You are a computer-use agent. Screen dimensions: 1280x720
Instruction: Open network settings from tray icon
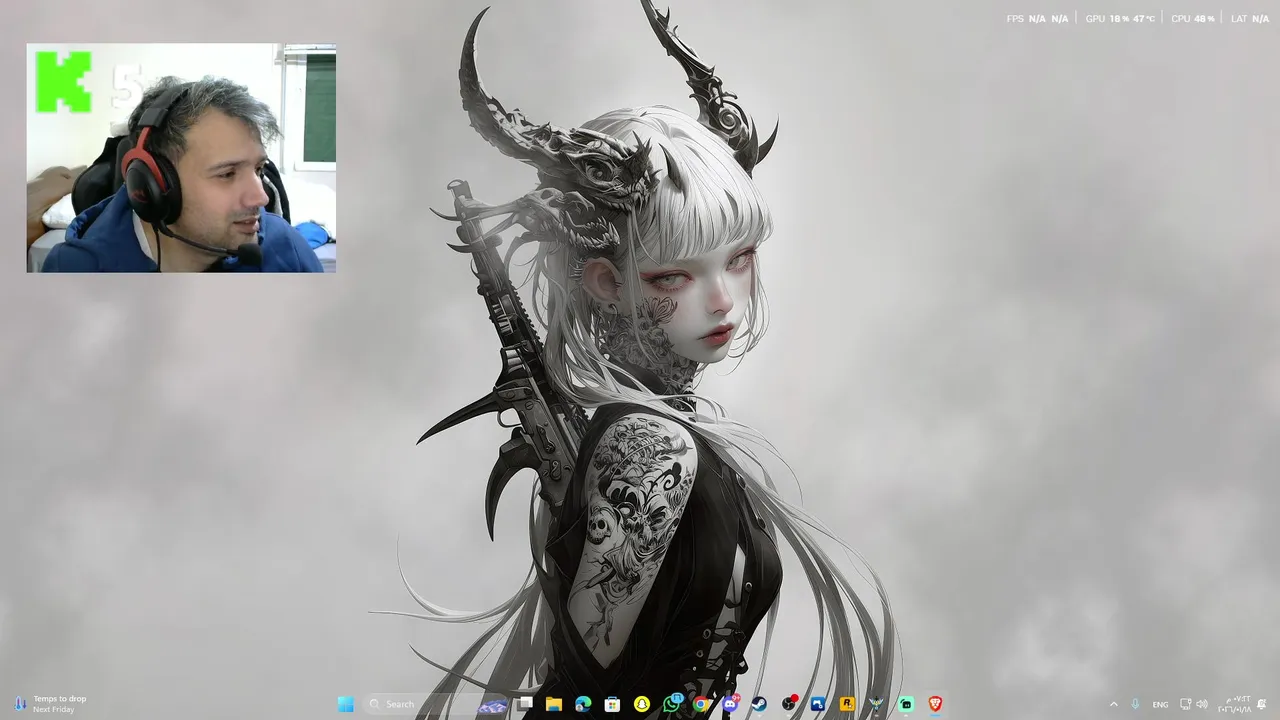coord(1186,704)
